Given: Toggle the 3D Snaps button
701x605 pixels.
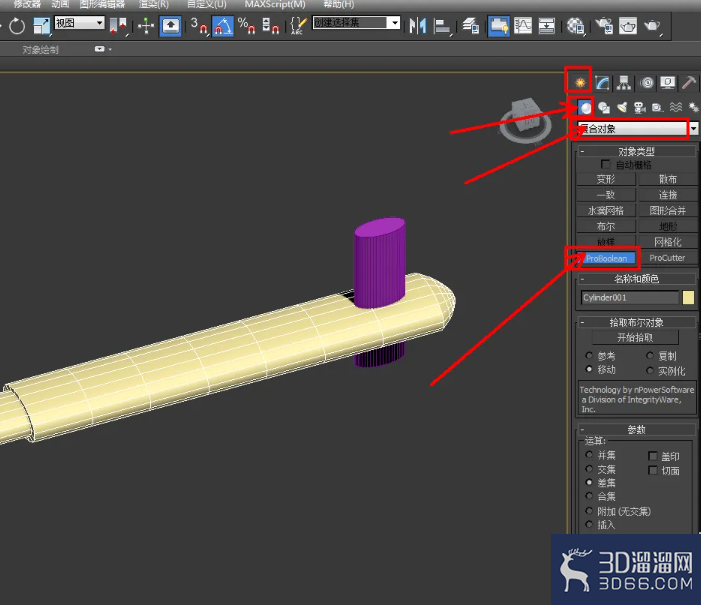Looking at the screenshot, I should (x=199, y=25).
